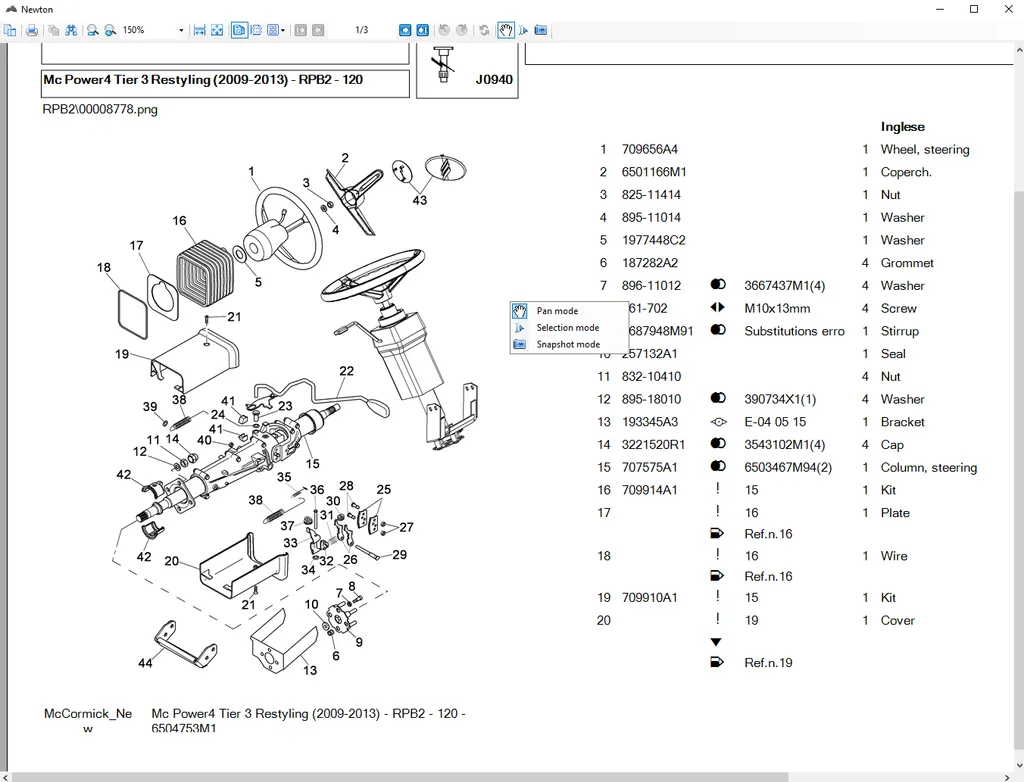This screenshot has width=1024, height=782.
Task: Click the 'J0940' code label
Action: (494, 80)
